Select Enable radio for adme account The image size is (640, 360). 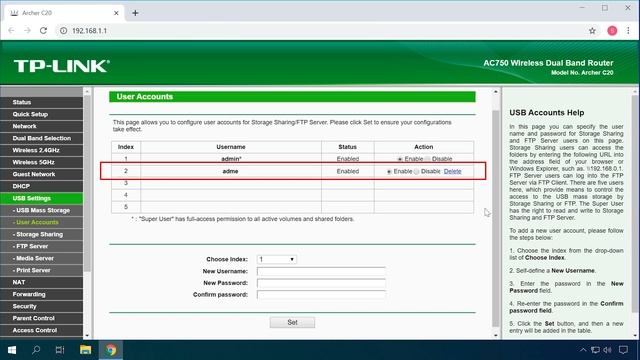pos(389,171)
